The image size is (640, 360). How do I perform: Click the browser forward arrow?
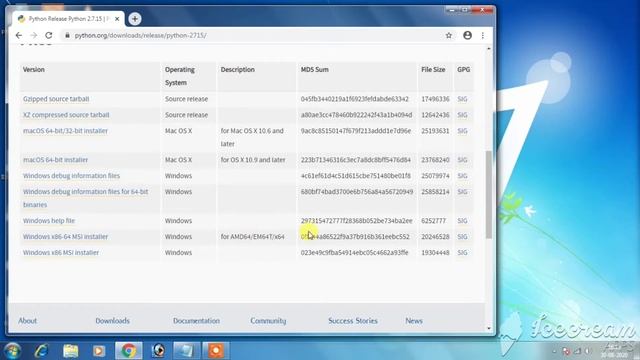(33, 36)
